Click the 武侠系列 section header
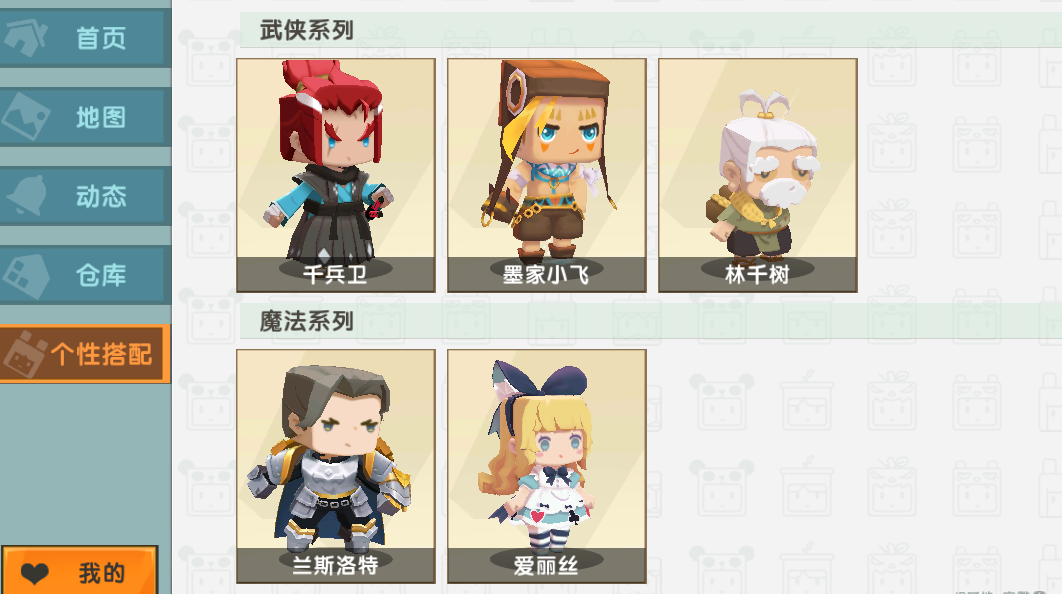Viewport: 1062px width, 594px height. pos(307,30)
